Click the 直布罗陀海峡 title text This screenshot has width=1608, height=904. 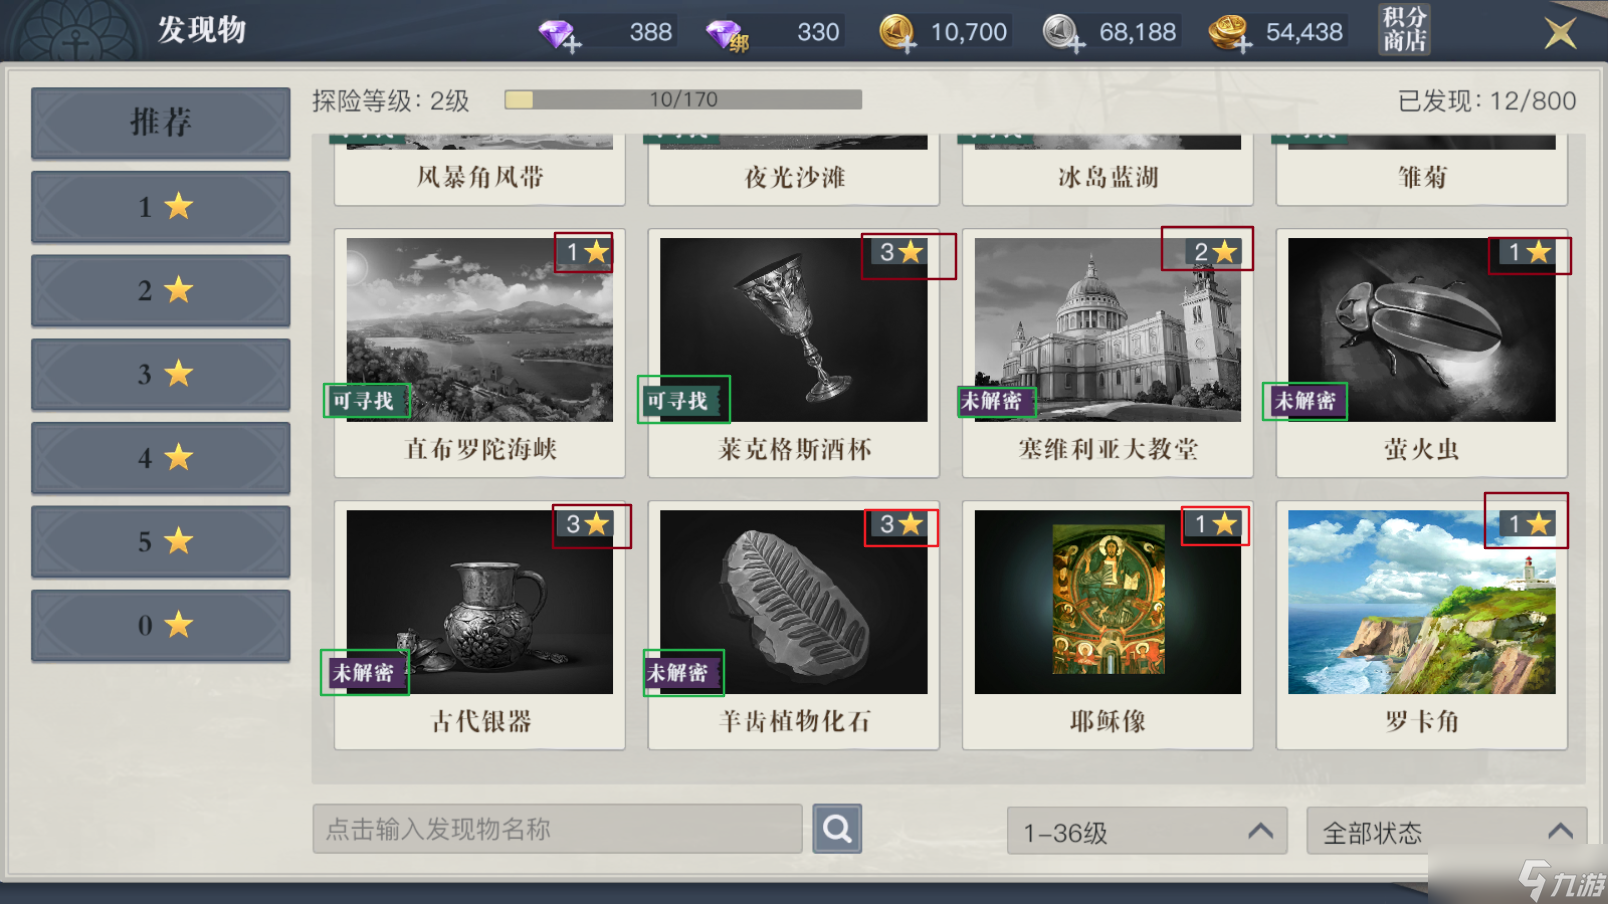(x=480, y=449)
